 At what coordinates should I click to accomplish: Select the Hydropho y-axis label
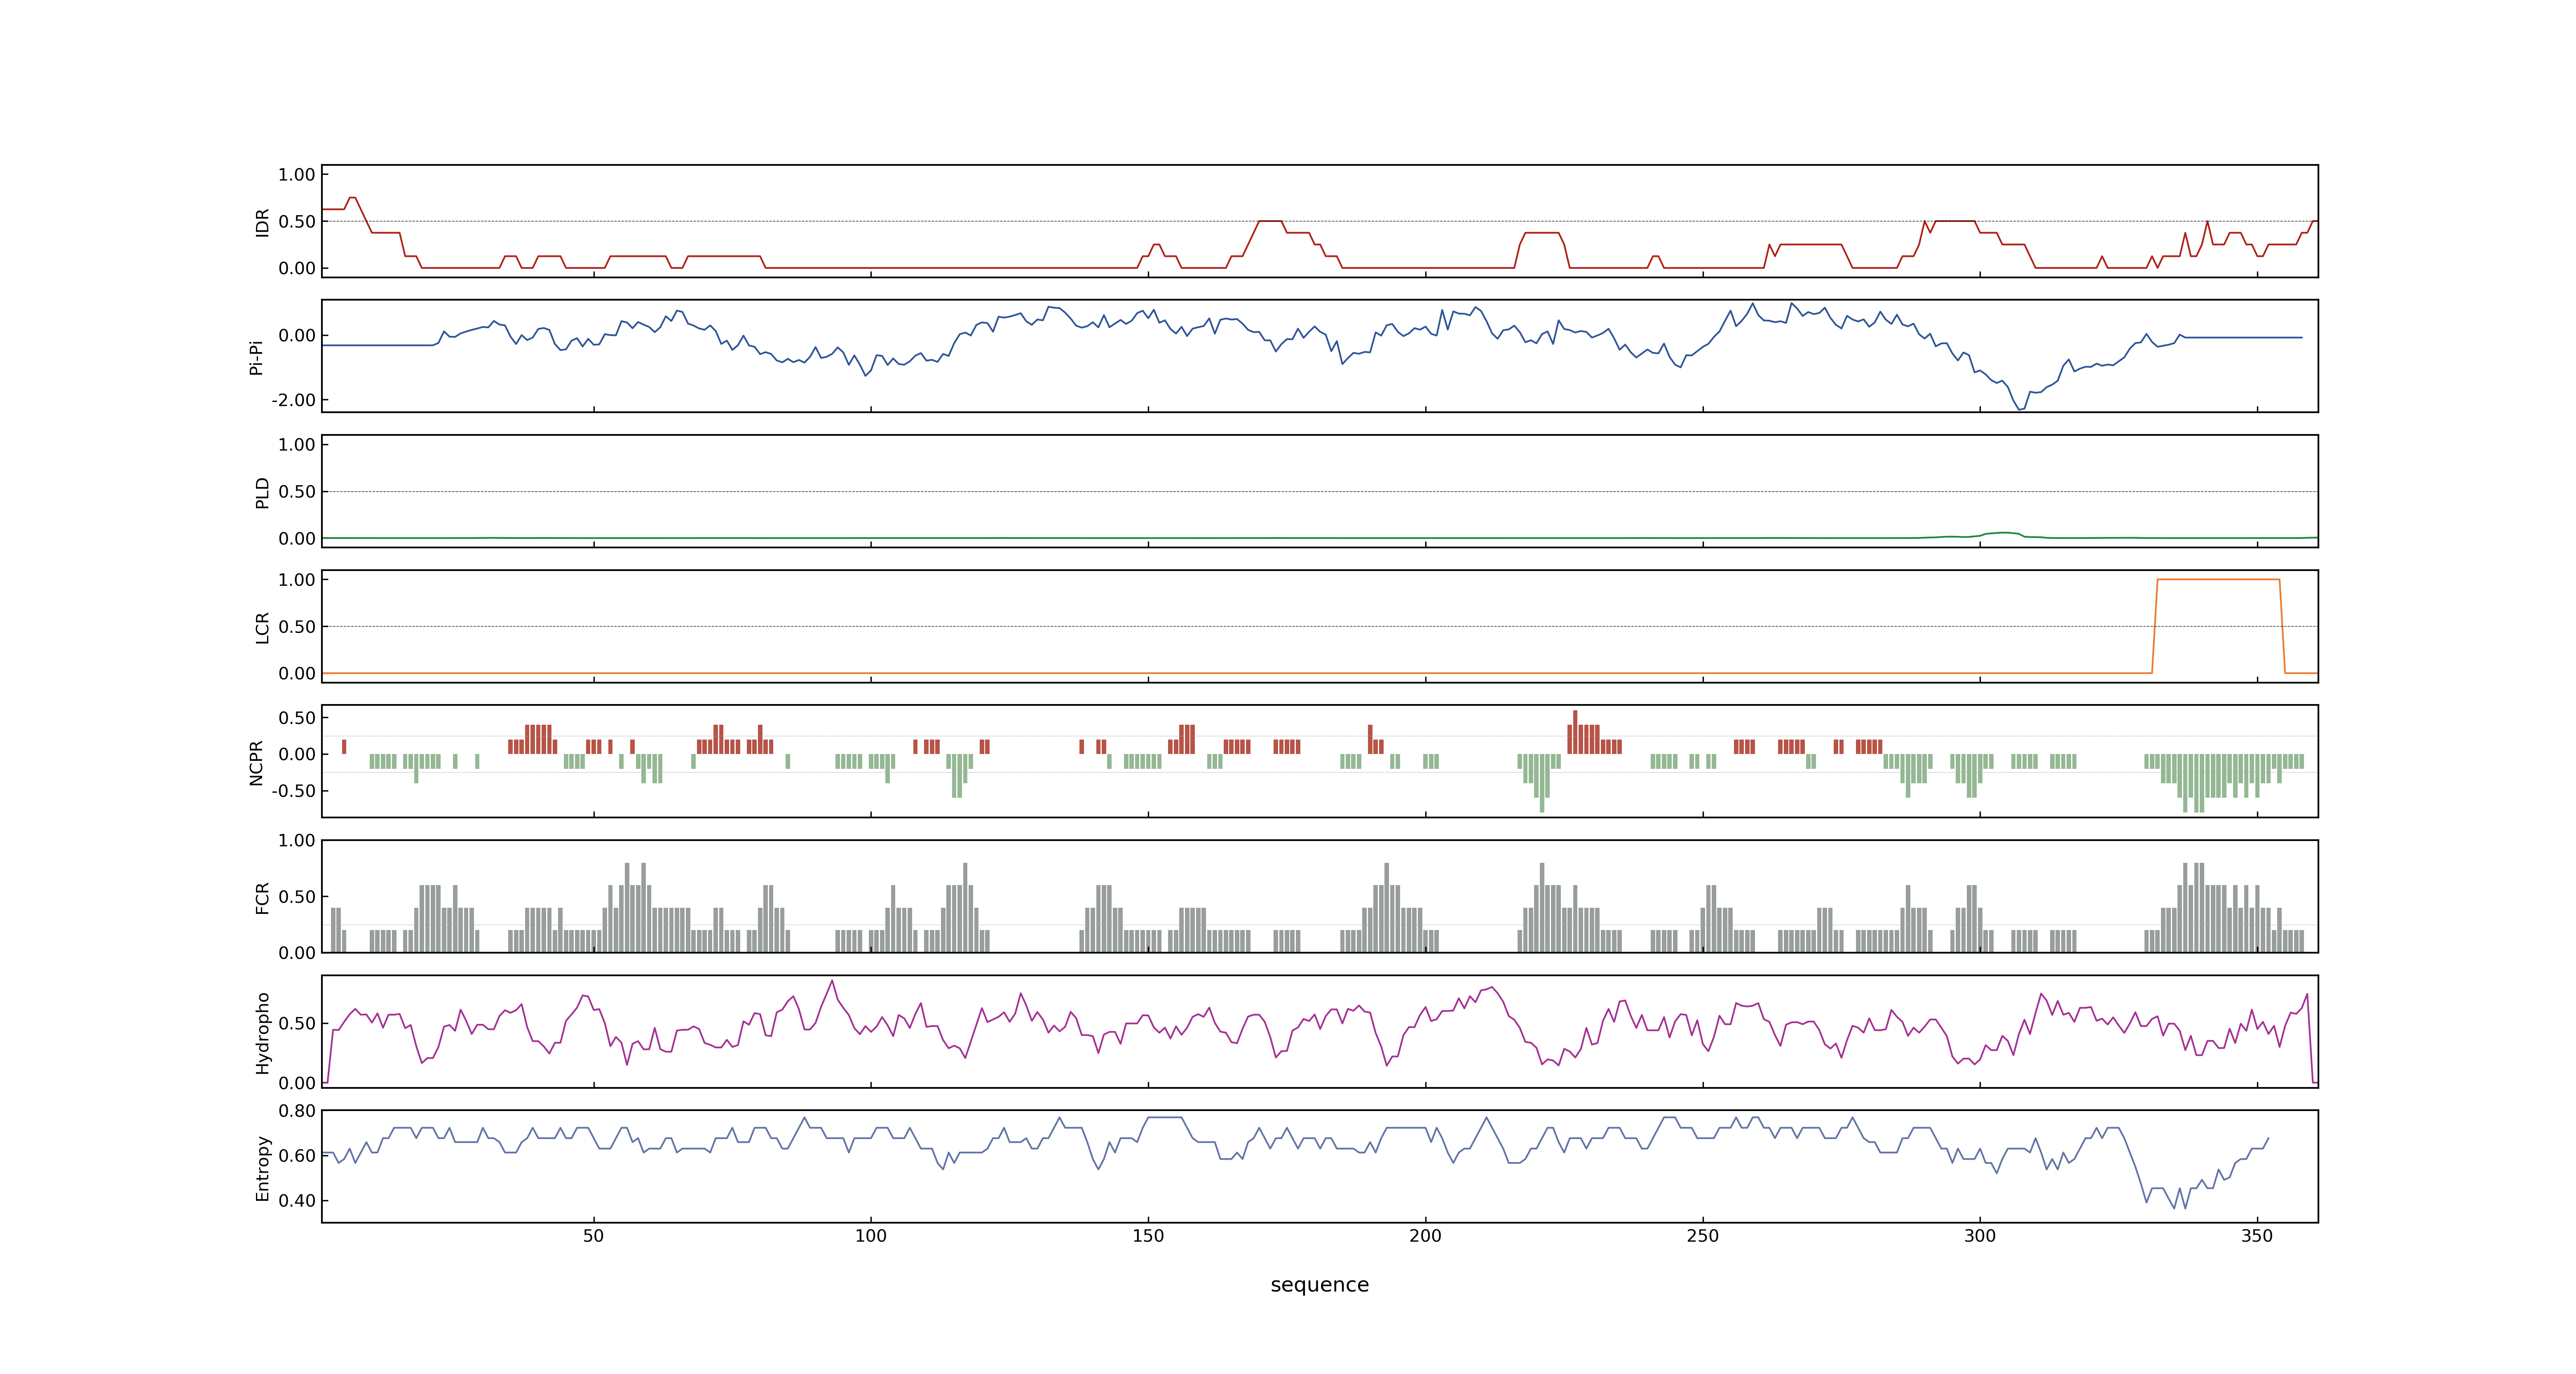[262, 1033]
